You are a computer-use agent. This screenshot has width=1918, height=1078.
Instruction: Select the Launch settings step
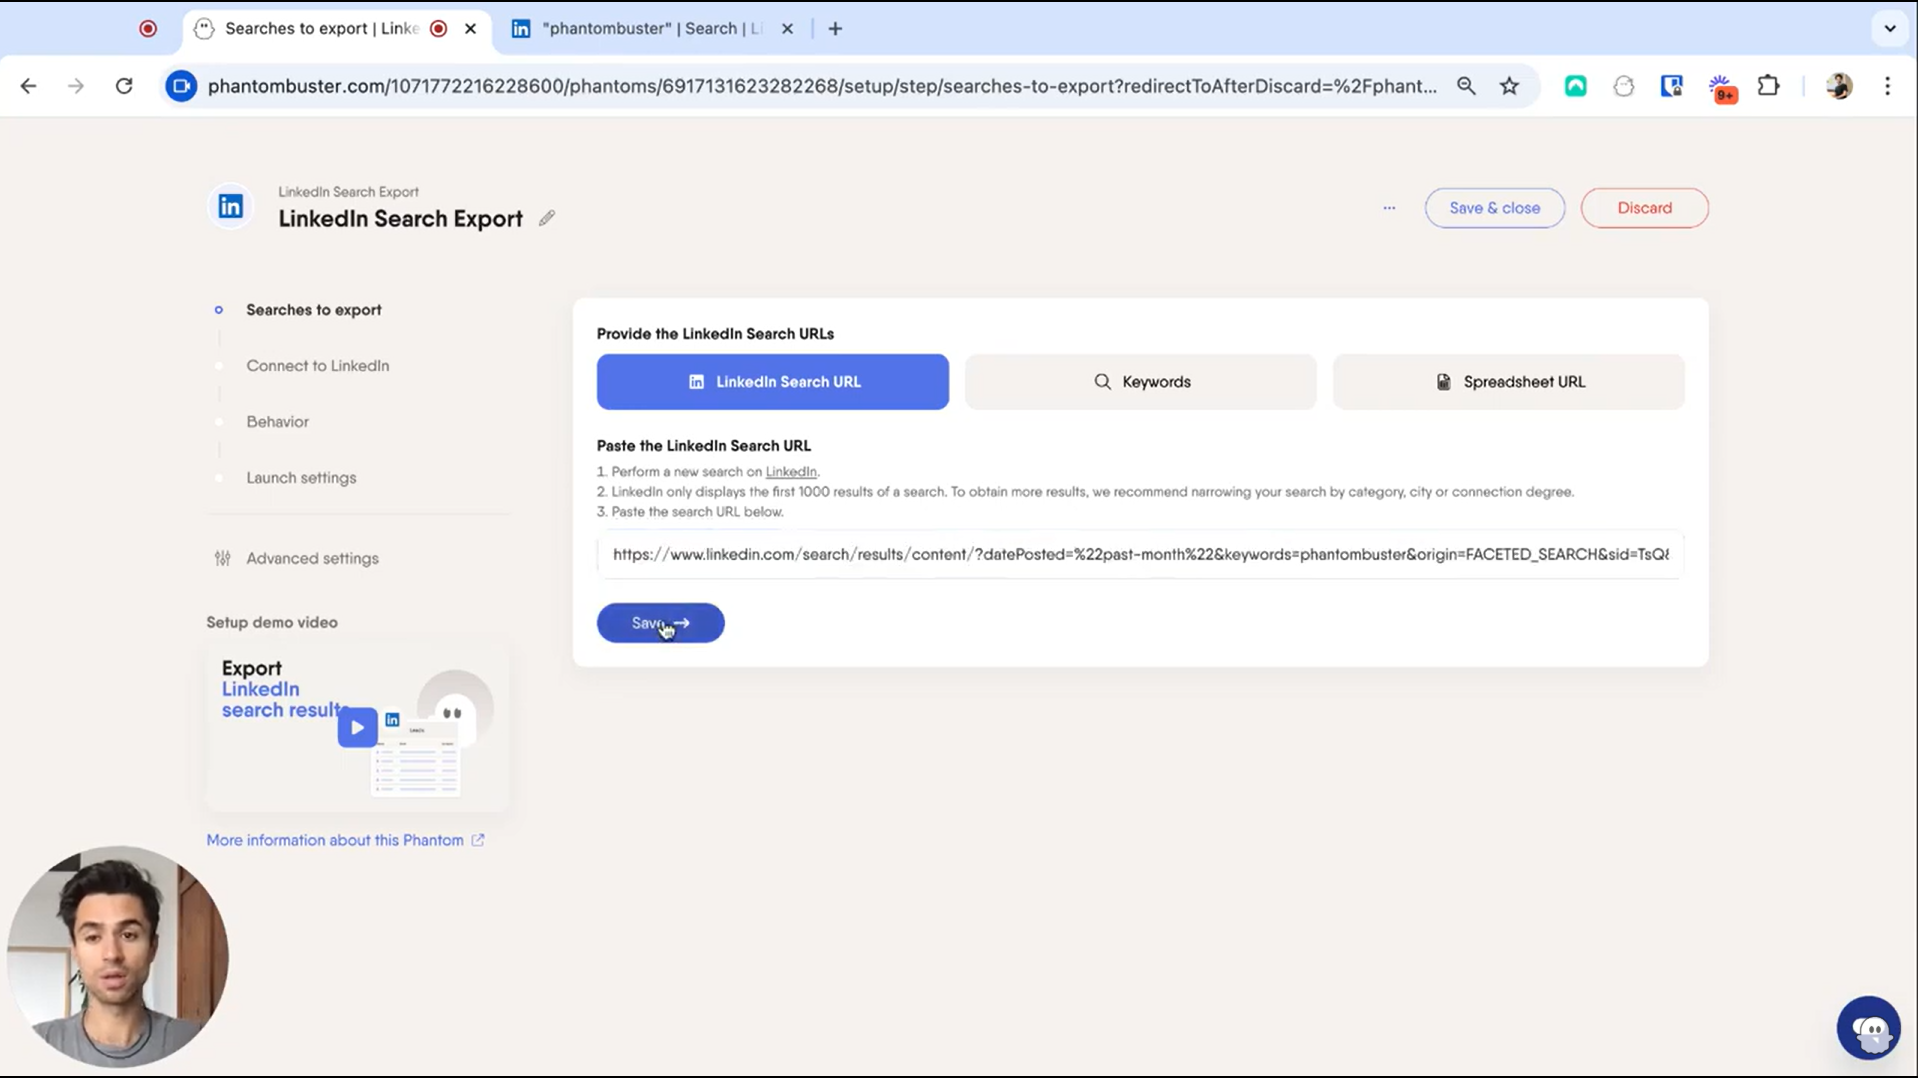coord(300,477)
